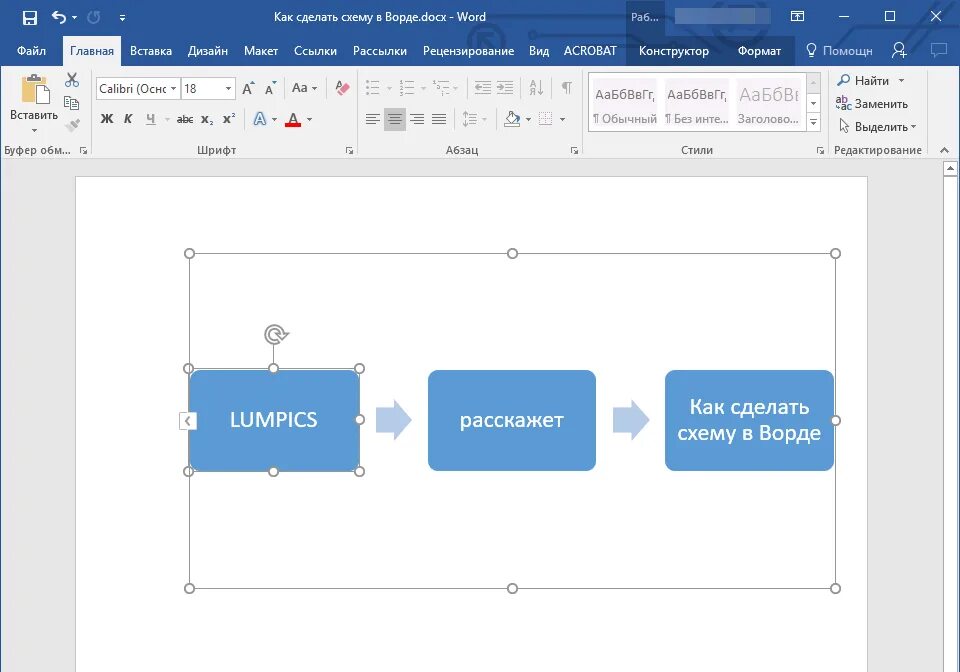Open the multilevel list button

pos(441,88)
